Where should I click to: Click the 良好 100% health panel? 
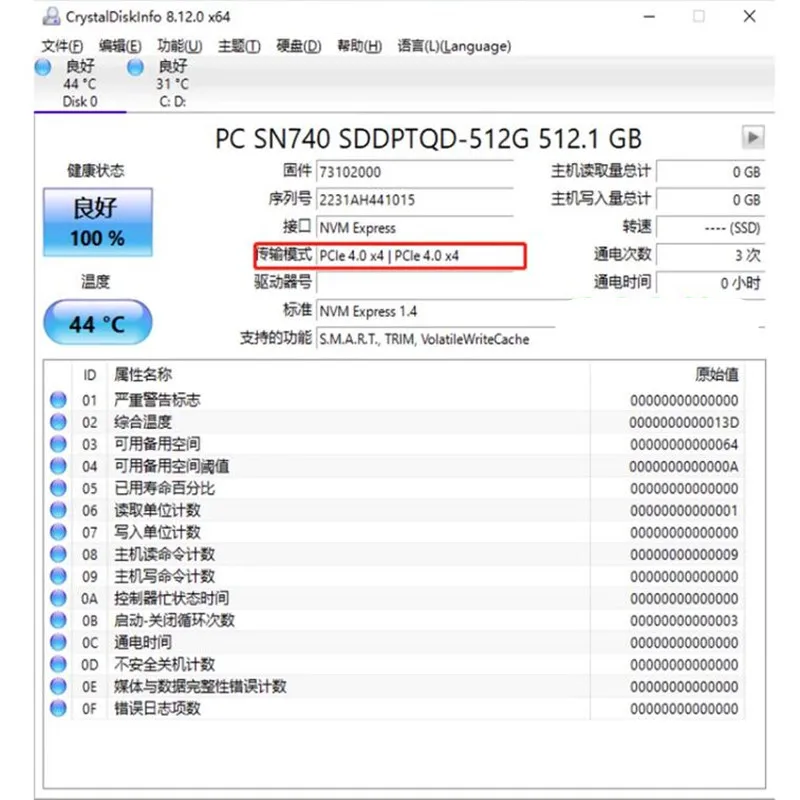click(x=97, y=222)
